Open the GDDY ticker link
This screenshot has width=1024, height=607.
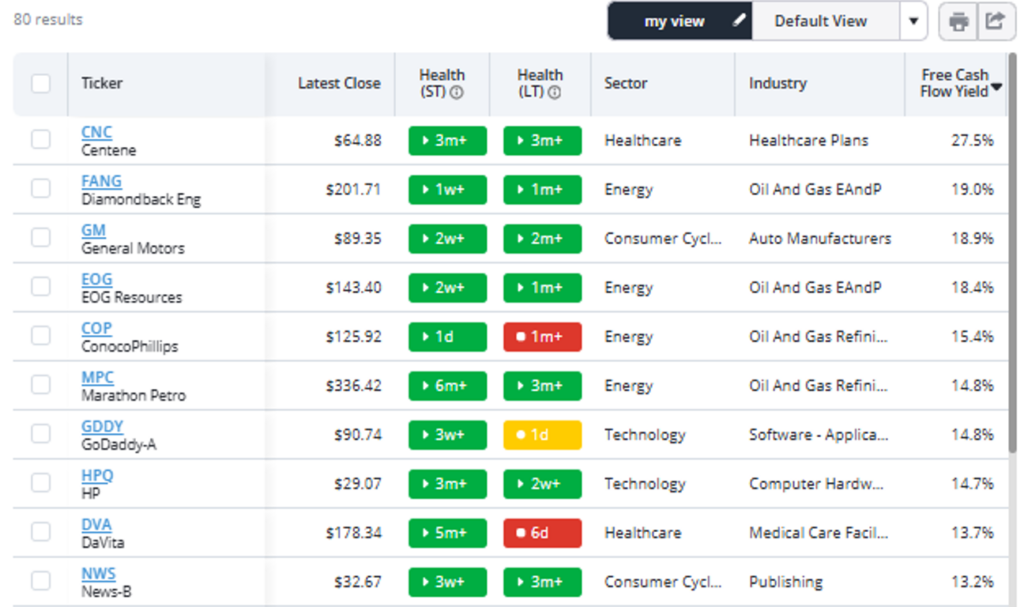click(102, 426)
